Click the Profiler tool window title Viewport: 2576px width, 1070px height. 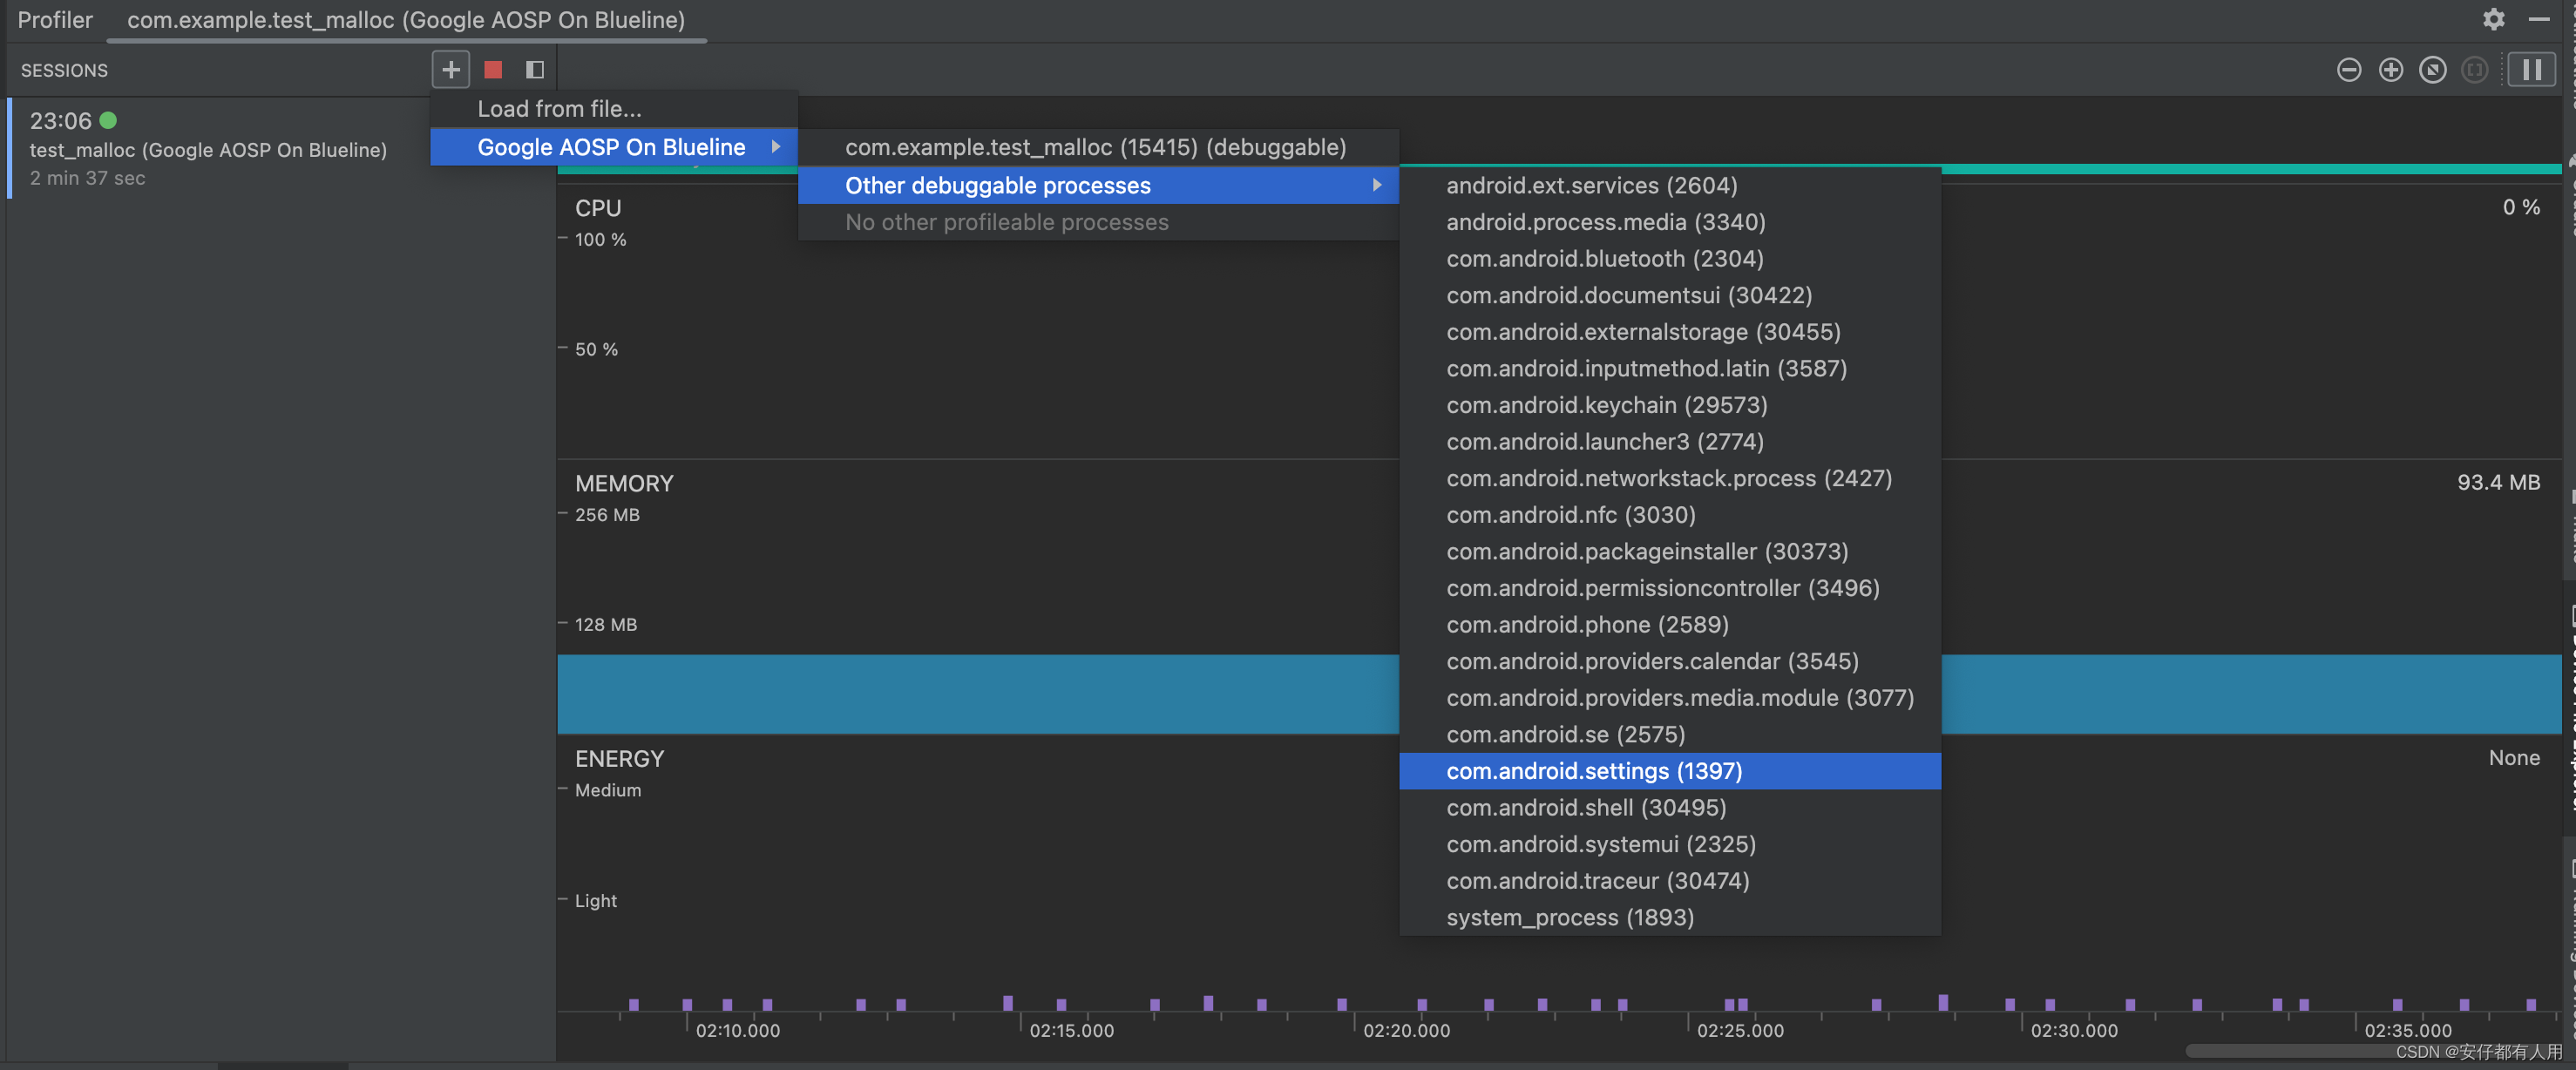click(x=55, y=20)
